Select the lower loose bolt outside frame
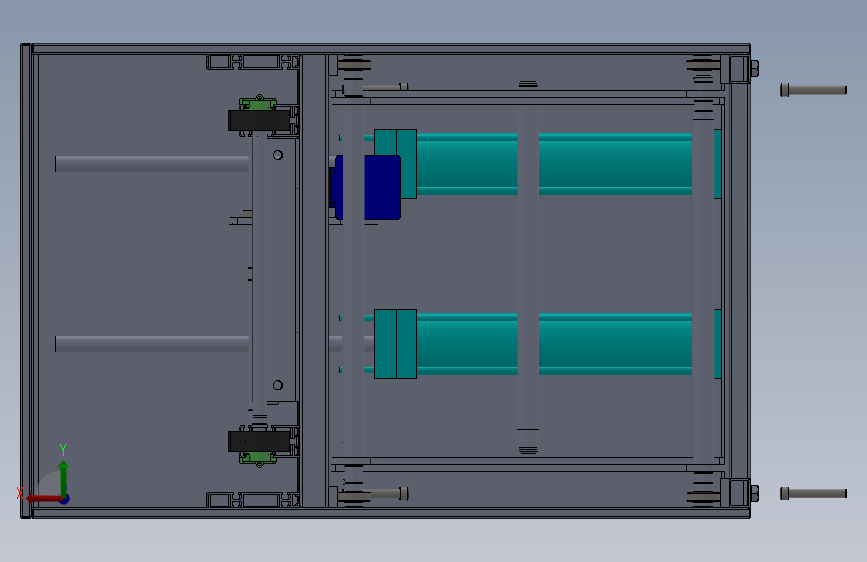867x562 pixels. click(813, 493)
